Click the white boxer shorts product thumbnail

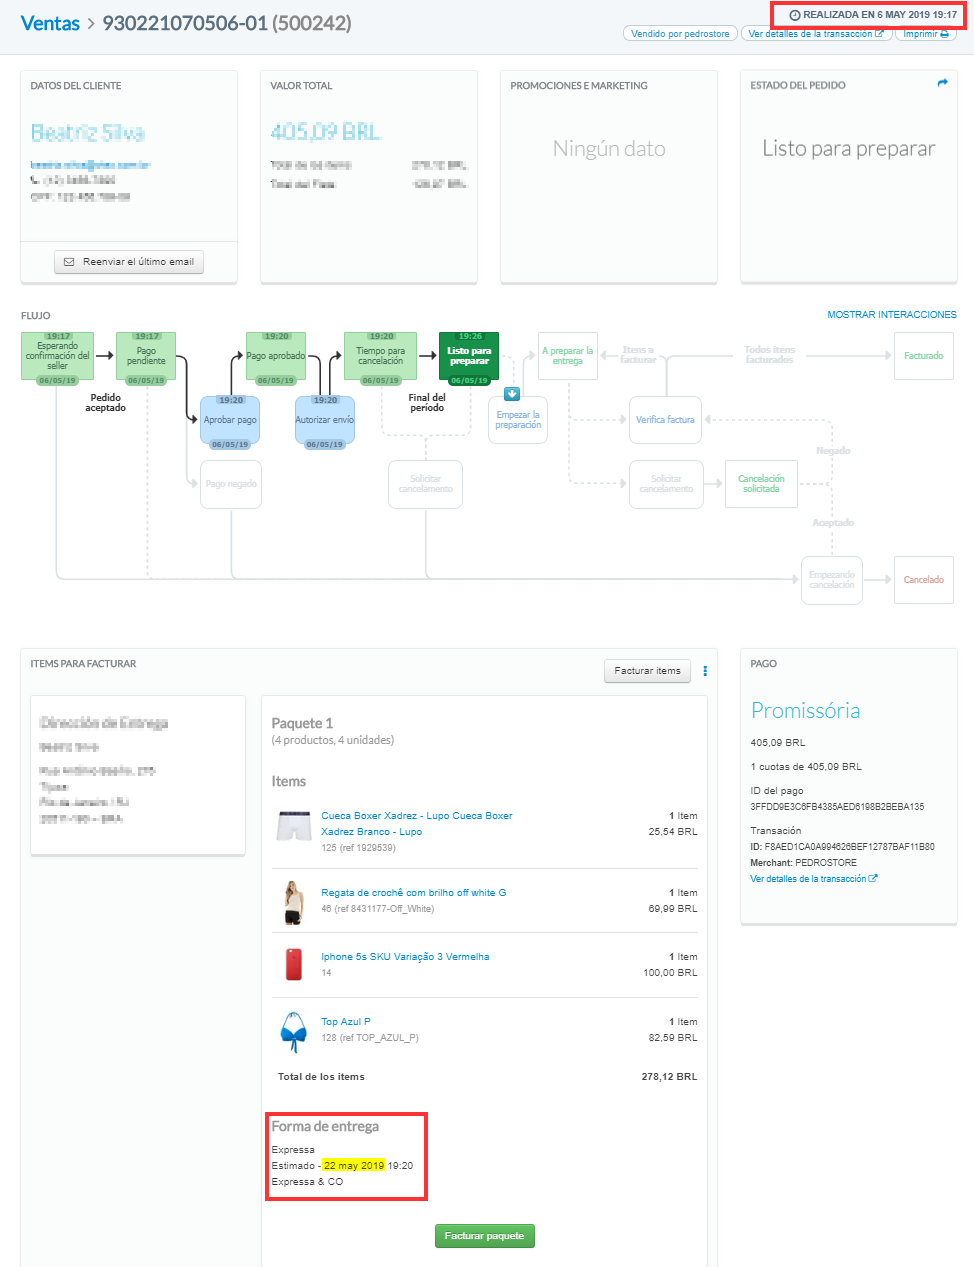tap(294, 826)
